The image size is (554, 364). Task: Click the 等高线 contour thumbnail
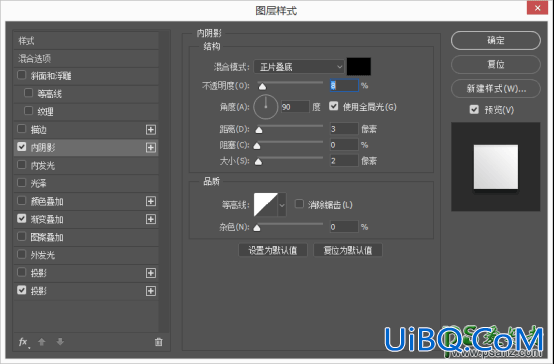(266, 205)
